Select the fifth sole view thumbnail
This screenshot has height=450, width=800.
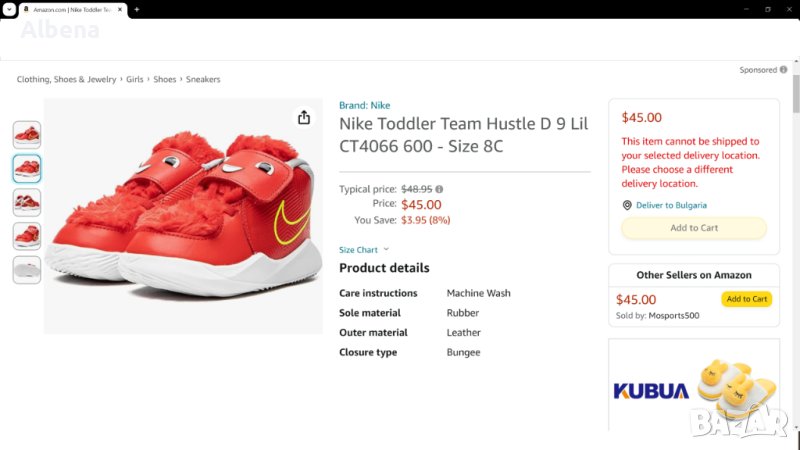(x=27, y=270)
